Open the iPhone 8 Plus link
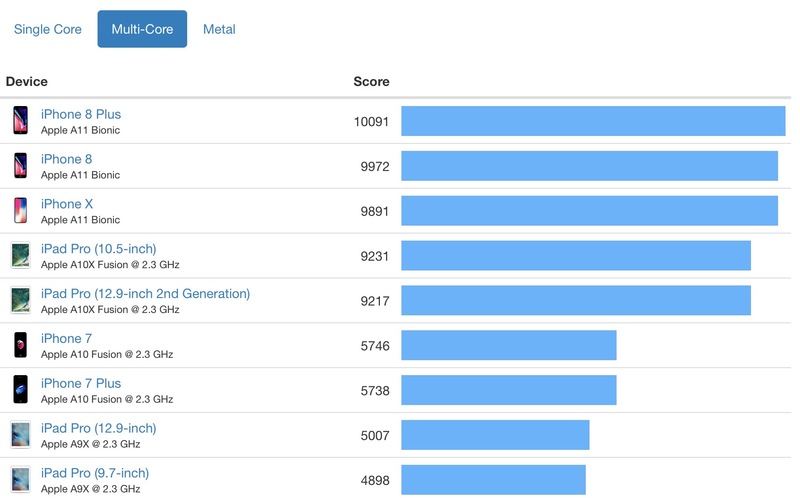800x498 pixels. 81,114
